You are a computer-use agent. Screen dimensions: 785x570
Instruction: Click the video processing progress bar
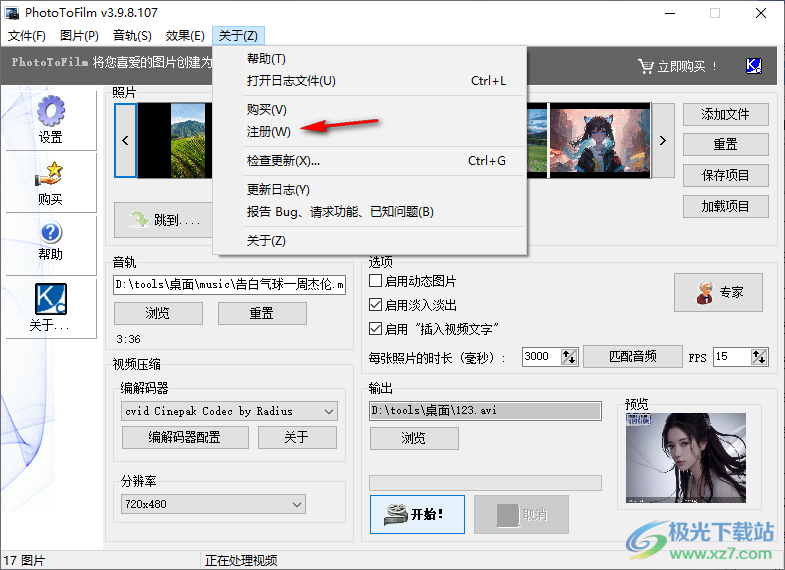click(x=485, y=483)
